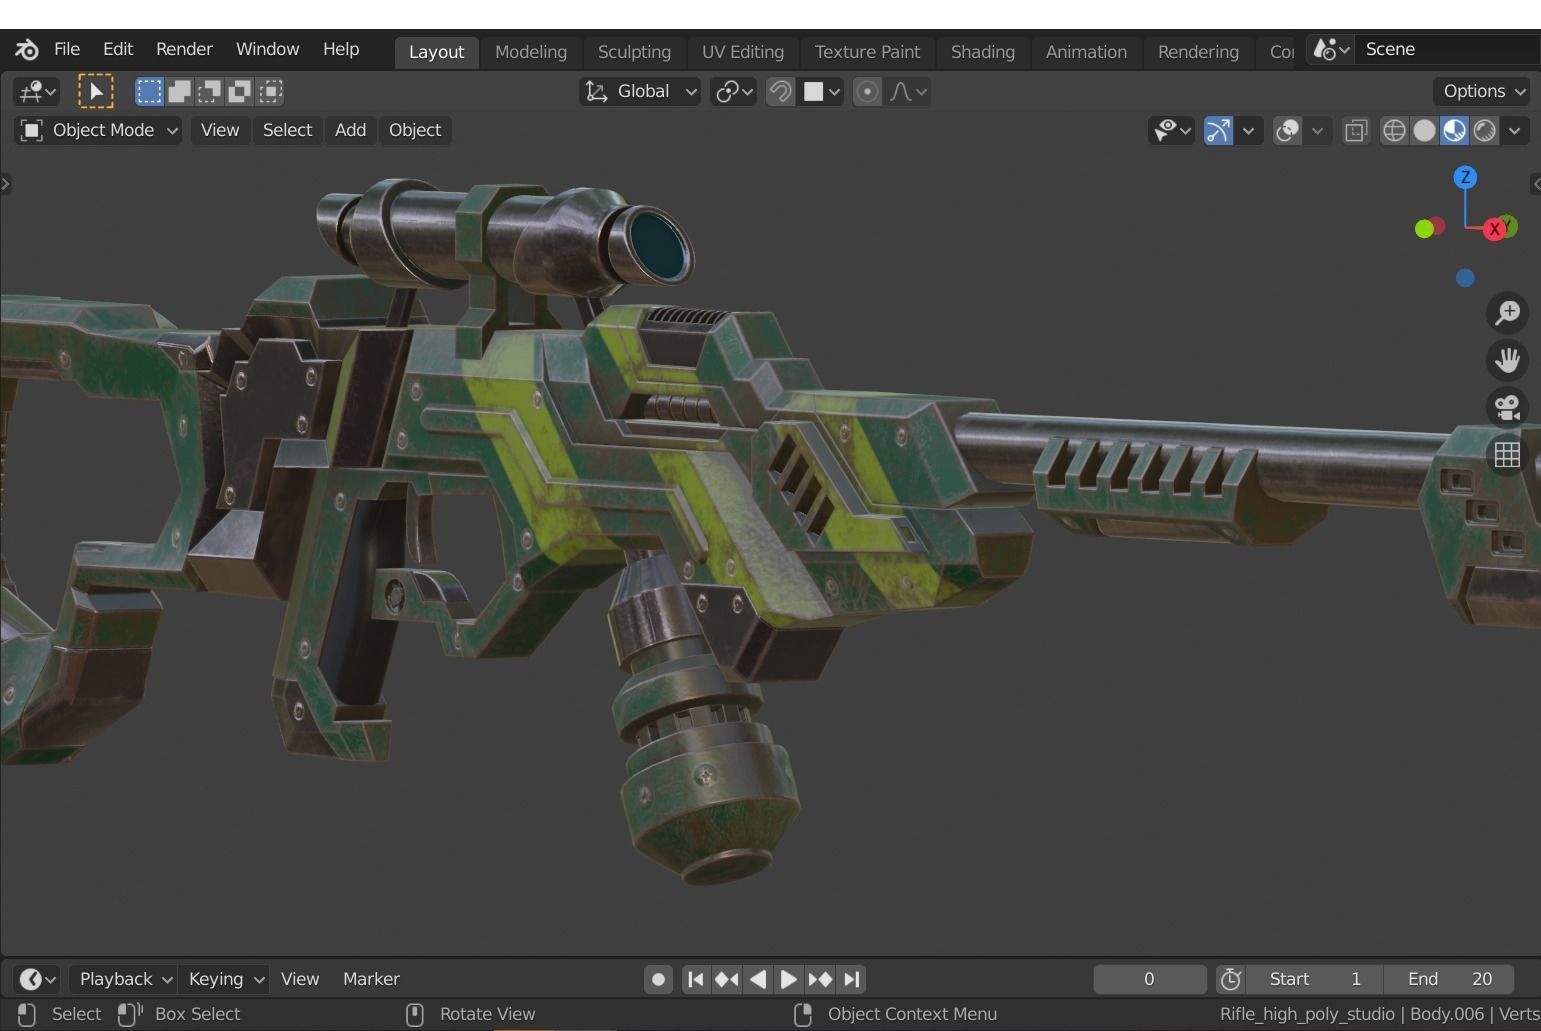1541x1031 pixels.
Task: Click the zoom magnifier icon in viewport sidebar
Action: click(1508, 312)
